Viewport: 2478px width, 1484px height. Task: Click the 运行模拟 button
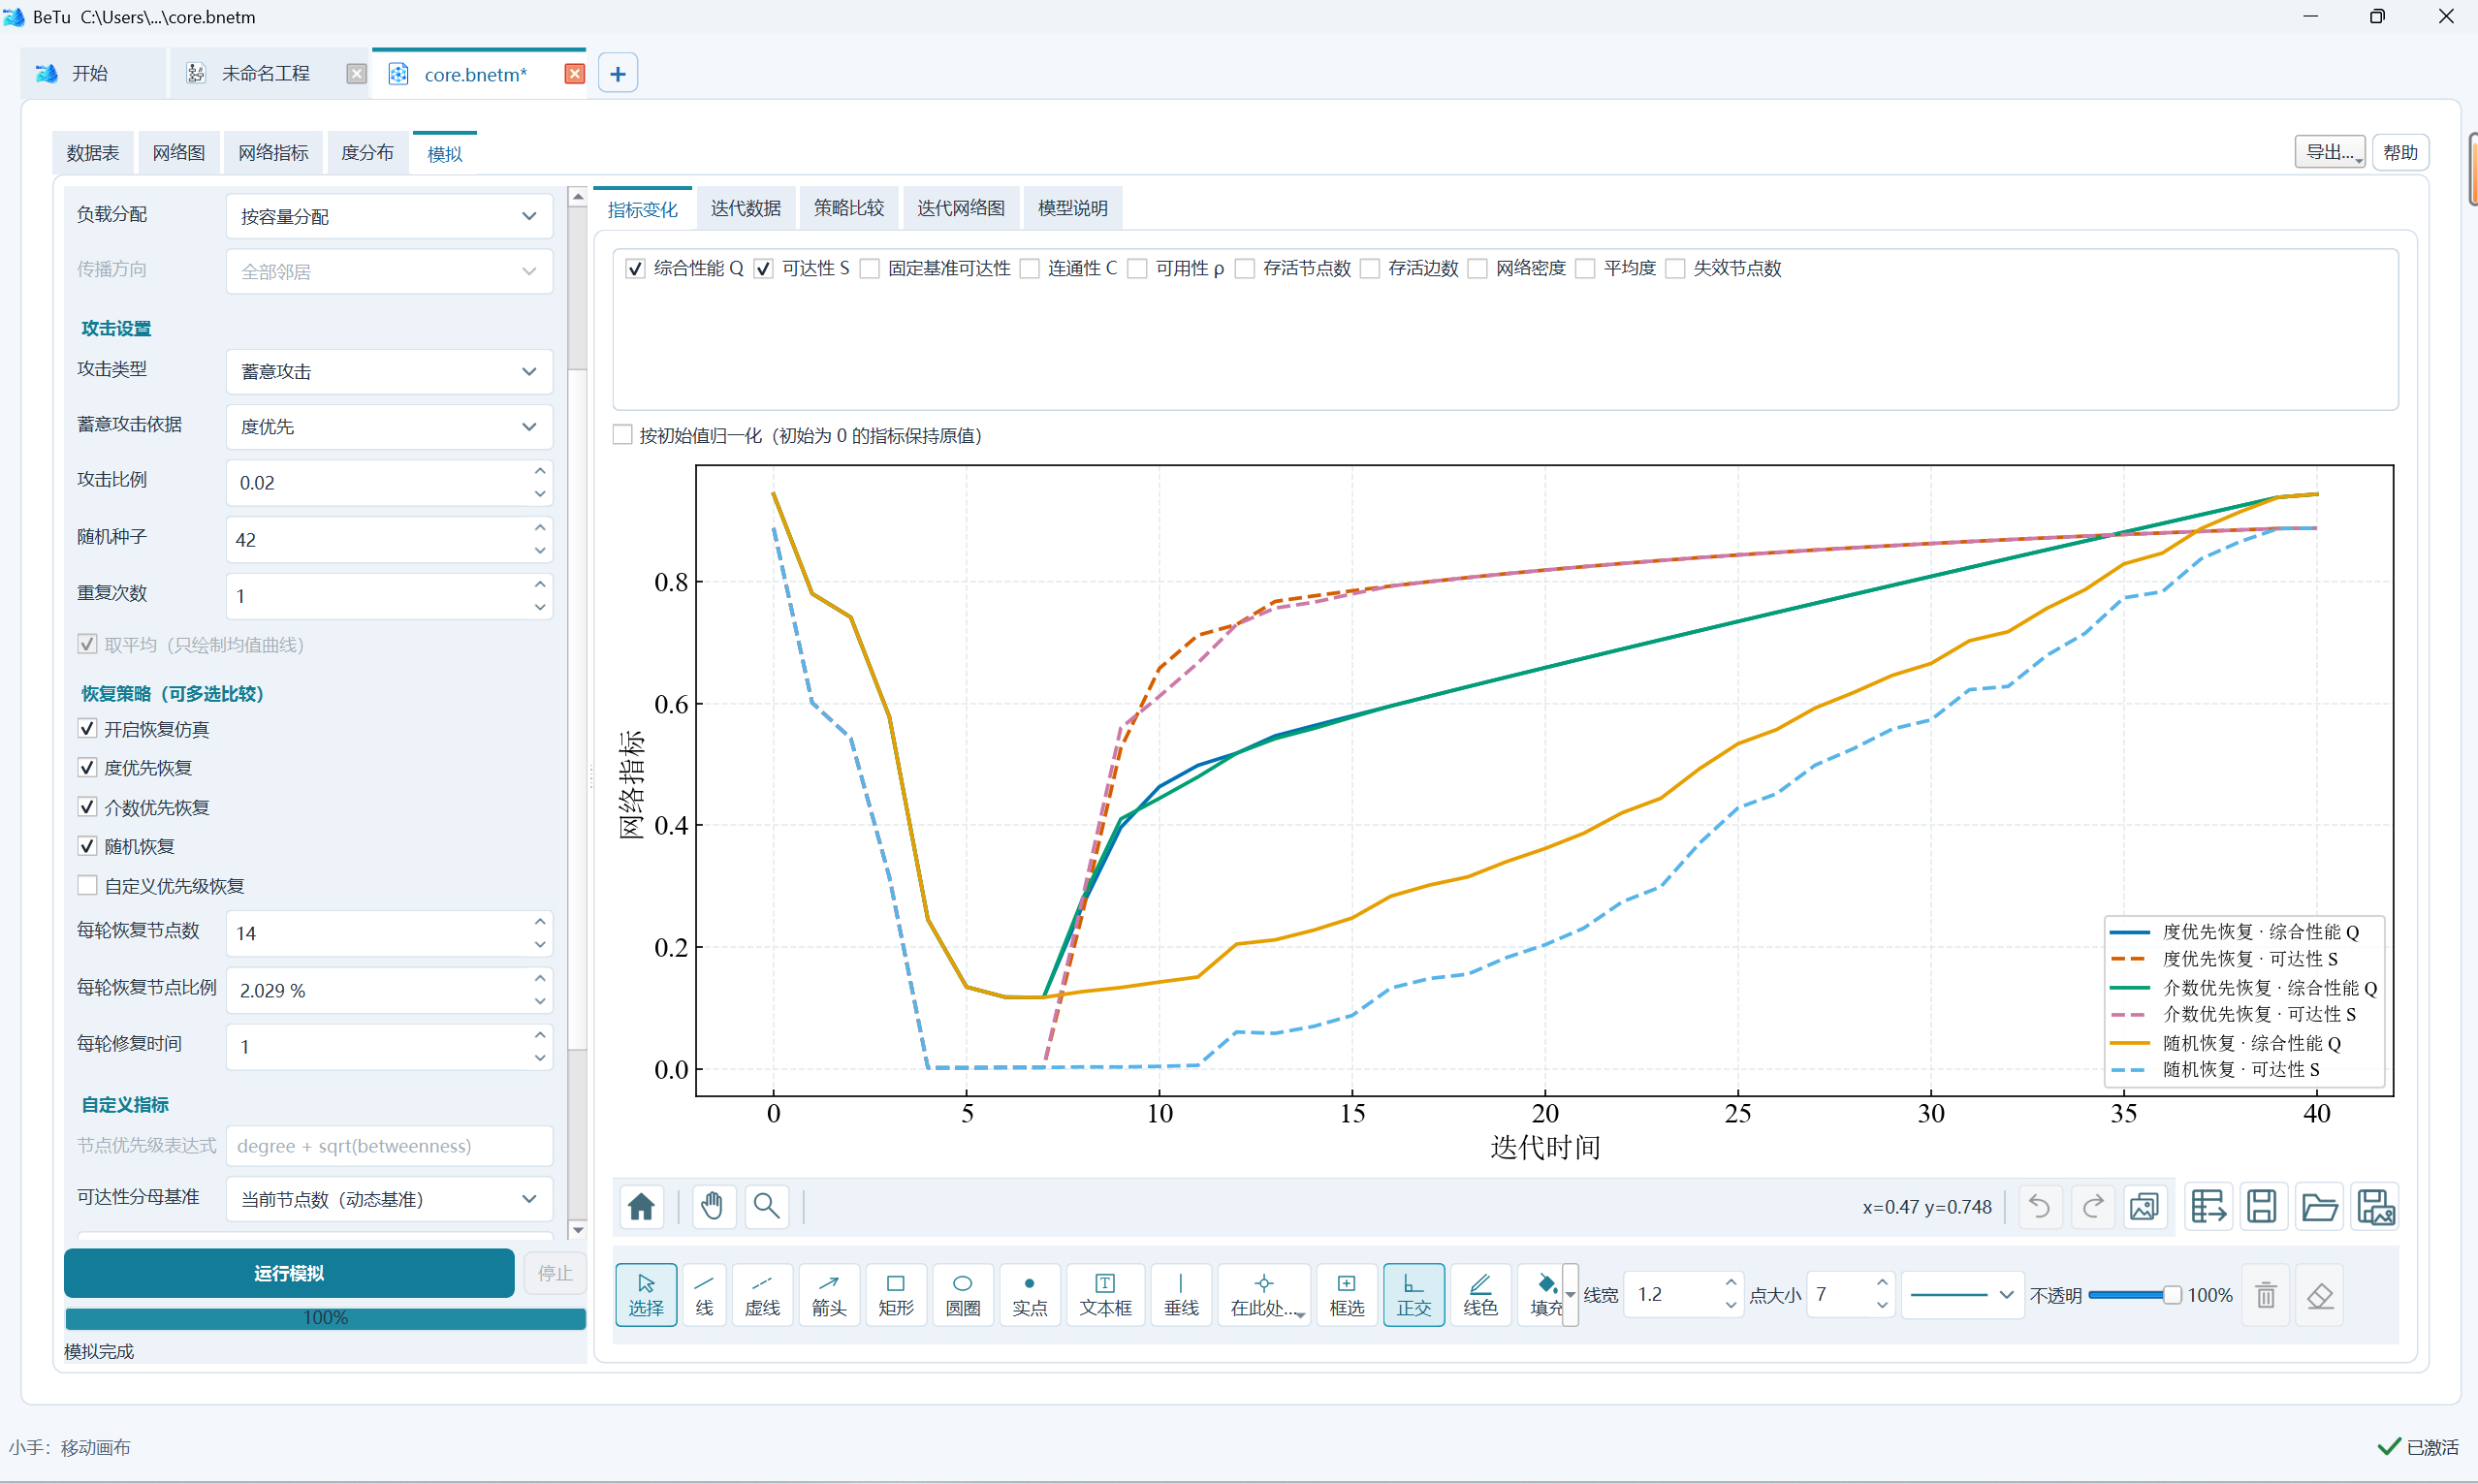(289, 1273)
